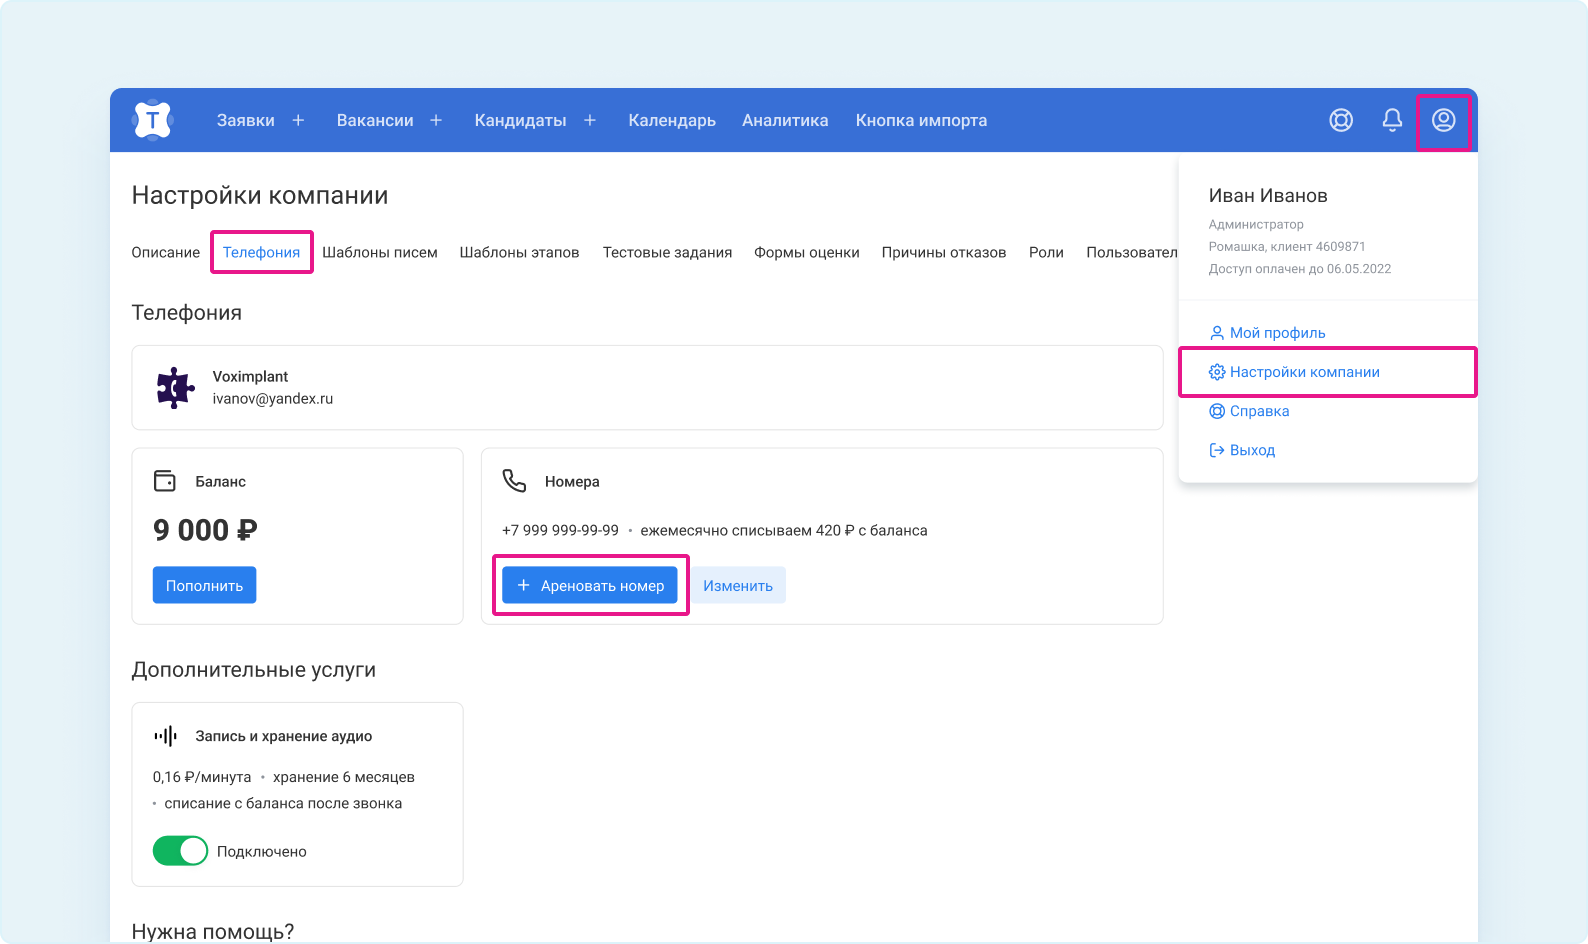Viewport: 1588px width, 944px height.
Task: Click Запись и хранение аудио title
Action: coord(284,736)
